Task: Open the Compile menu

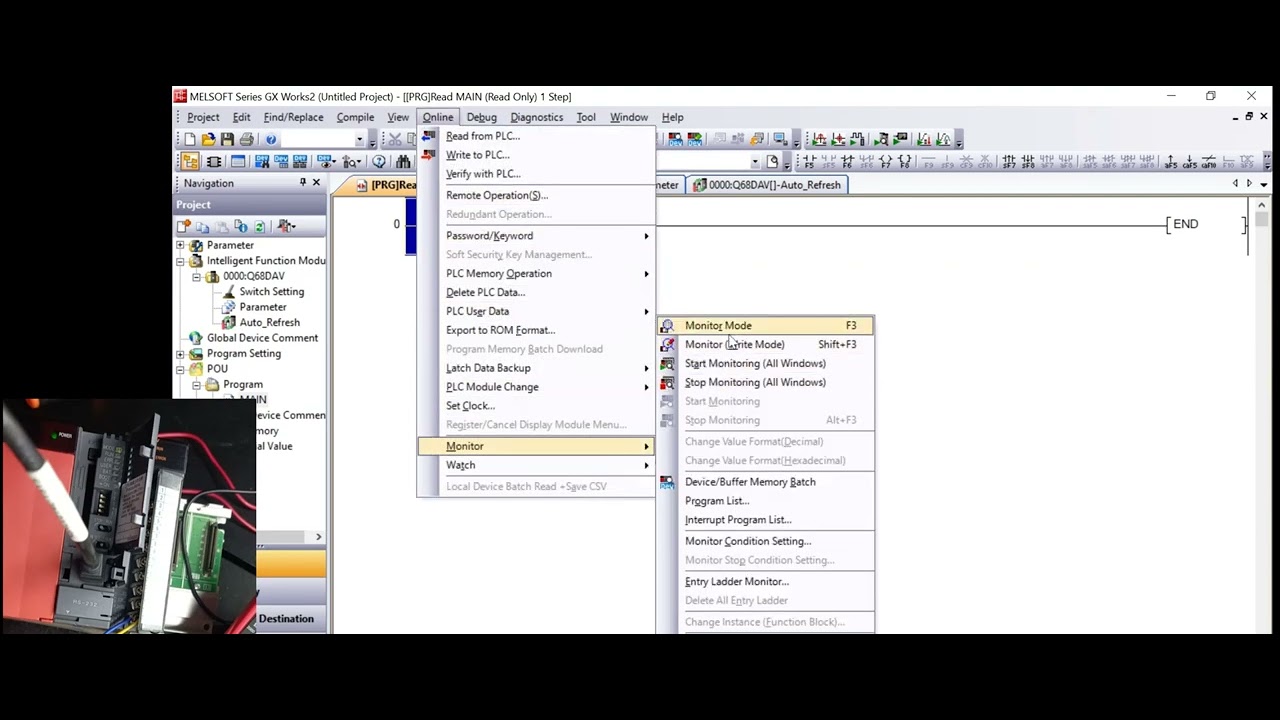Action: click(355, 117)
